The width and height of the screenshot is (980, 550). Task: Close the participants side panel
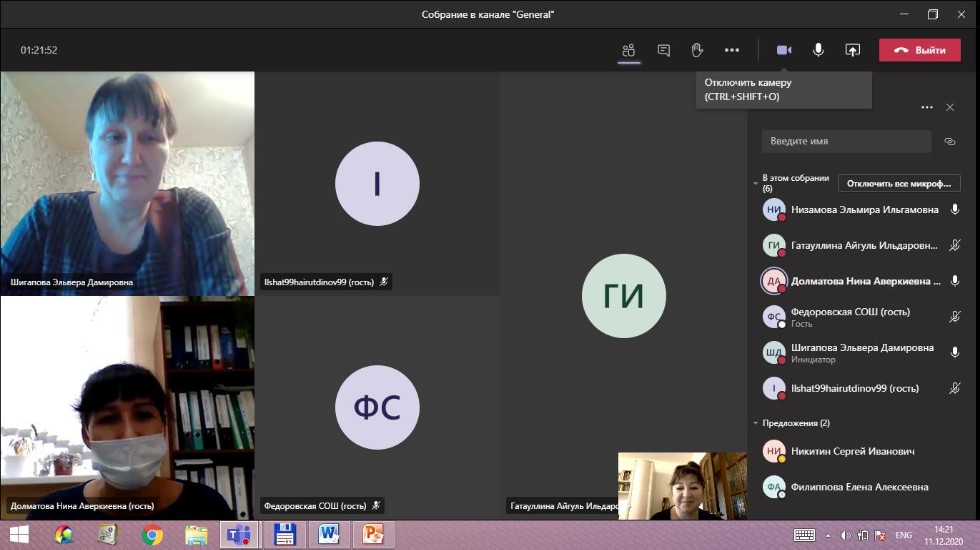[951, 107]
